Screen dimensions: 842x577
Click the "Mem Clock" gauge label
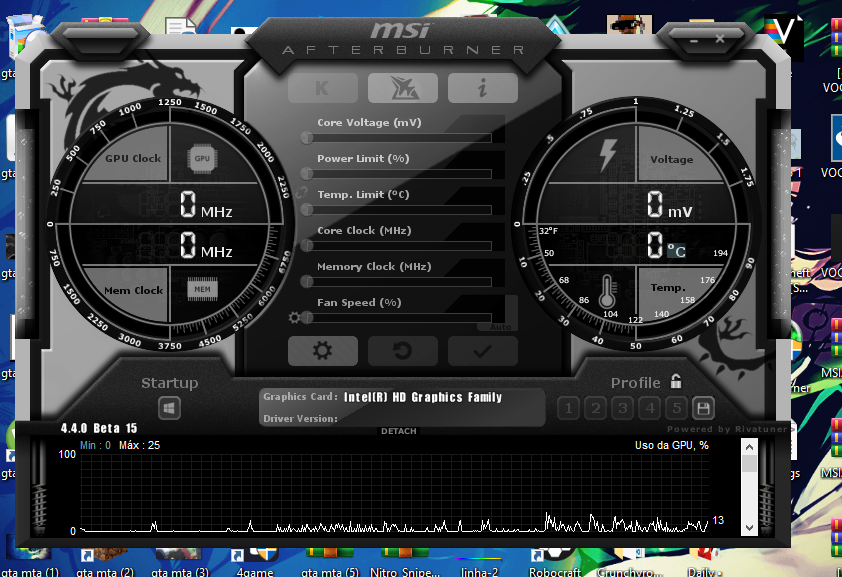point(133,290)
